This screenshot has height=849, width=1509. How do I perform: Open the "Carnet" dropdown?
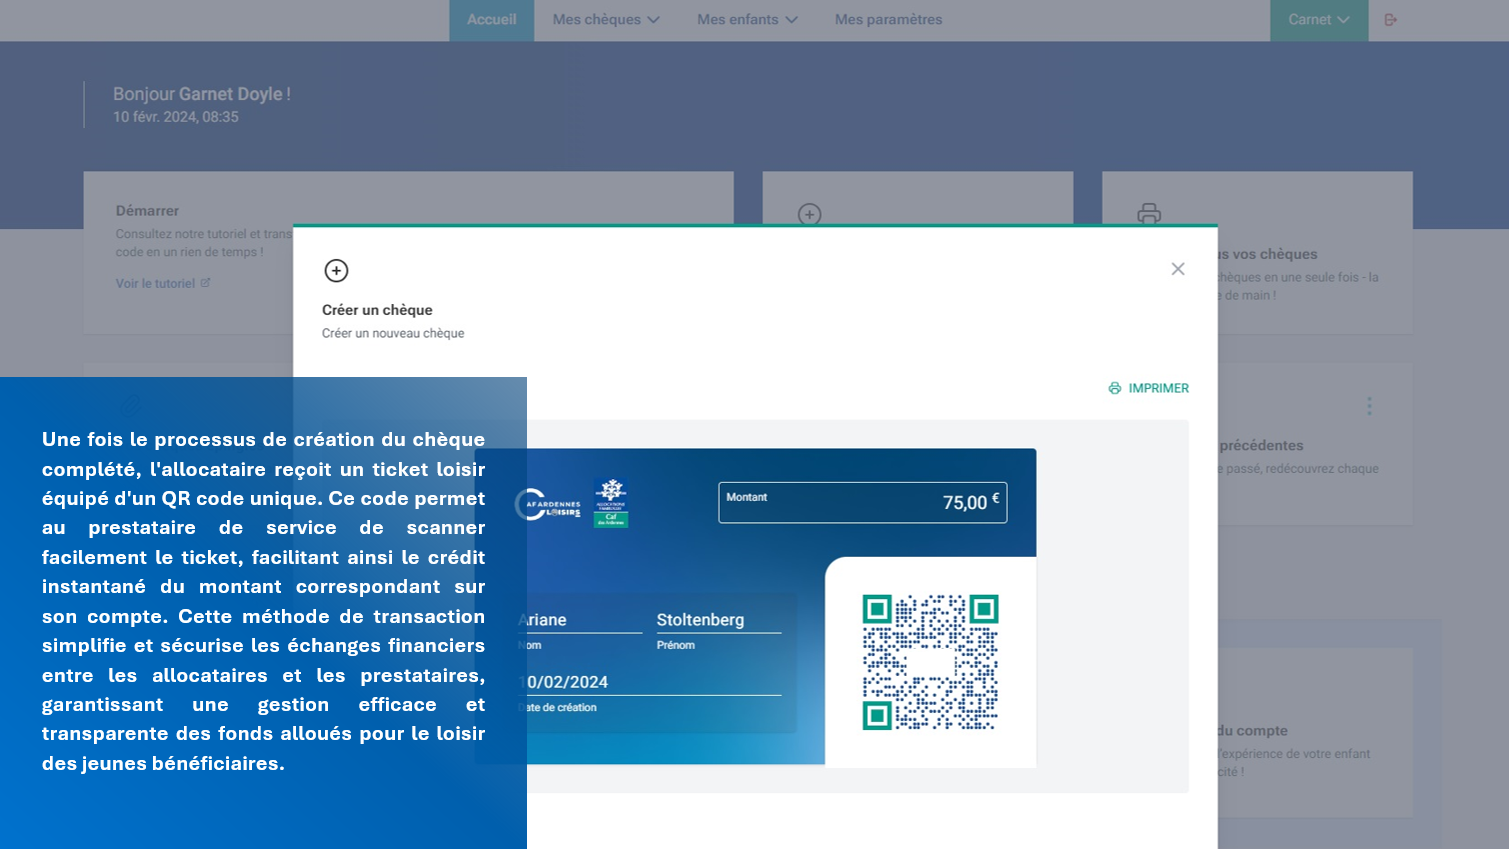pos(1318,20)
